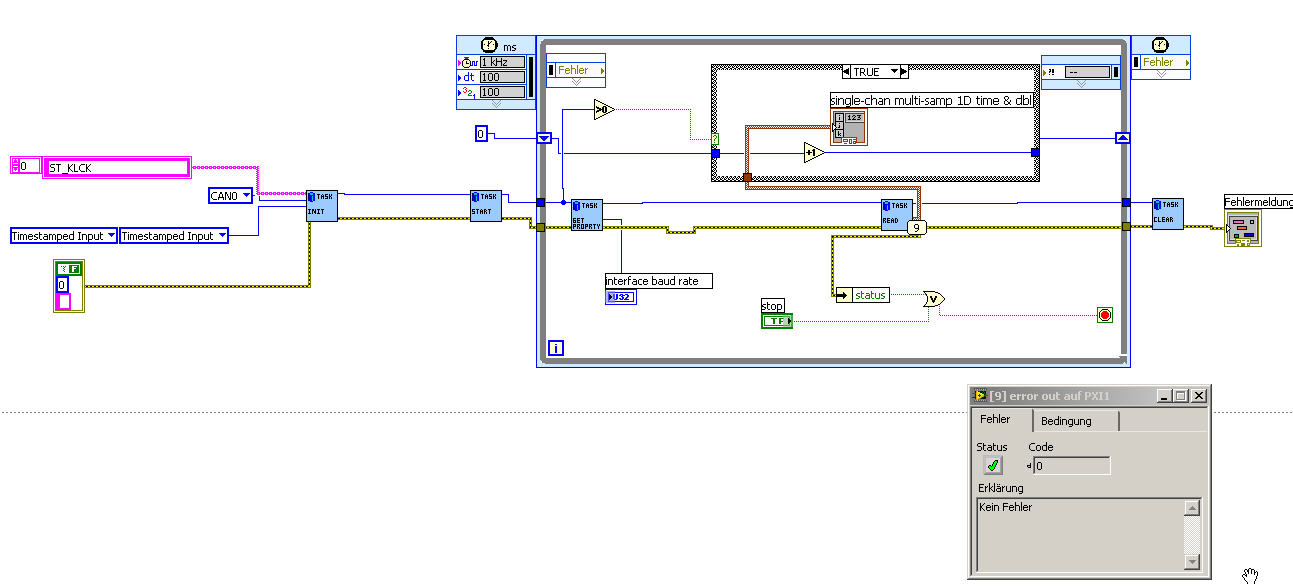
Task: Open the first Timestamped Input dropdown
Action: click(64, 236)
